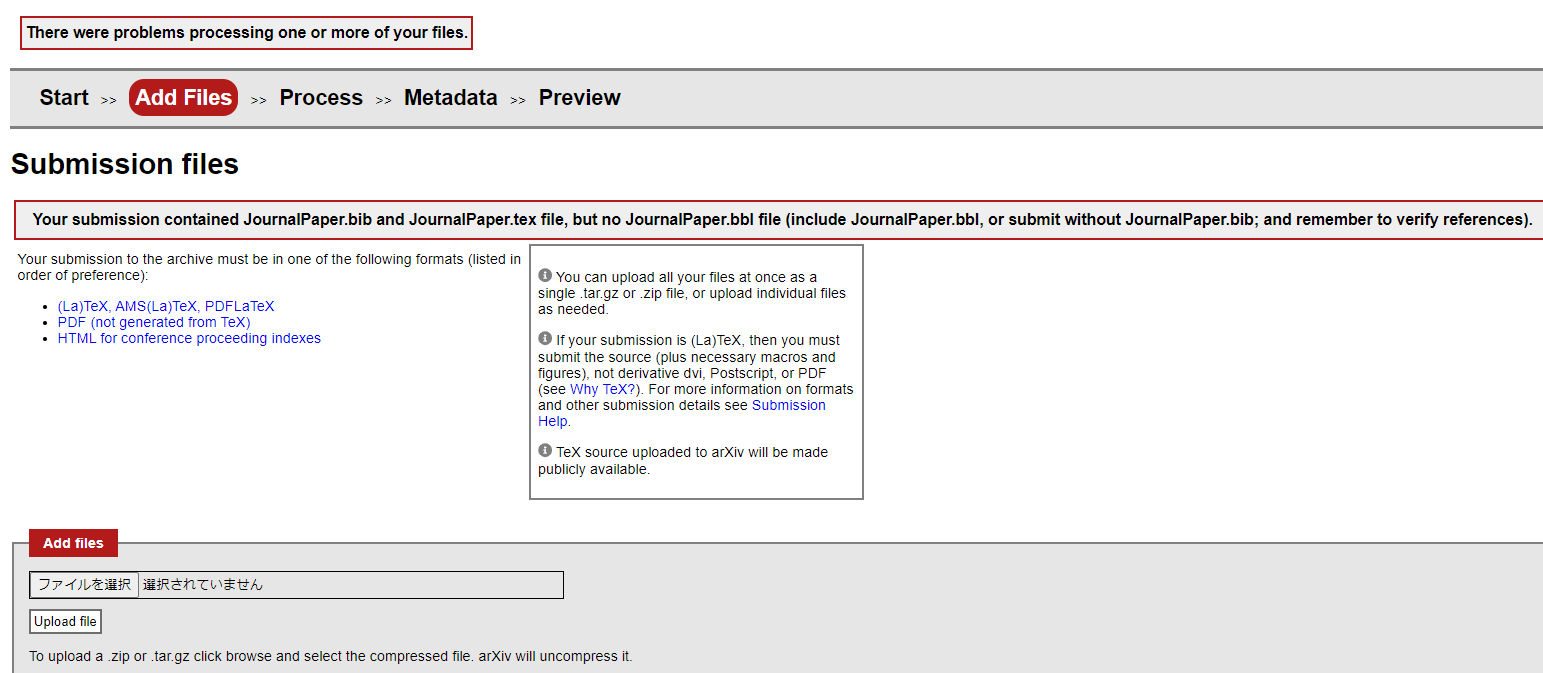Open the PDF (not generated from TeX) link
Viewport: 1543px width, 673px height.
click(154, 323)
